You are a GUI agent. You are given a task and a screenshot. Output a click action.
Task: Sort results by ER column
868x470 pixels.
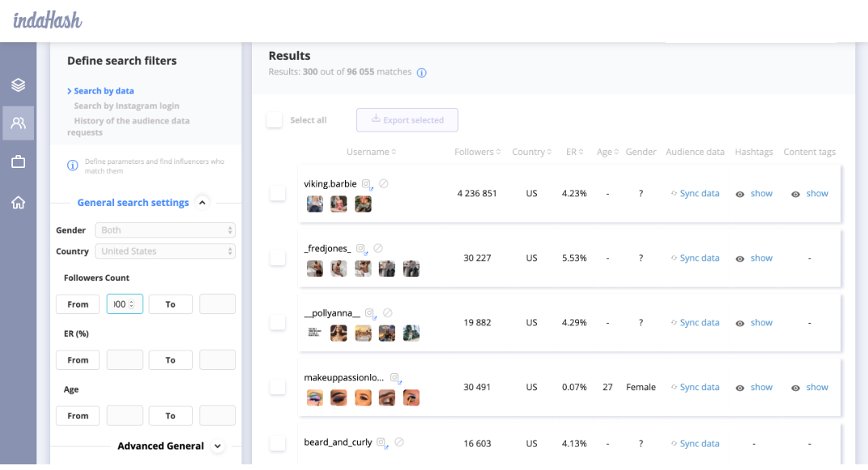click(x=575, y=152)
